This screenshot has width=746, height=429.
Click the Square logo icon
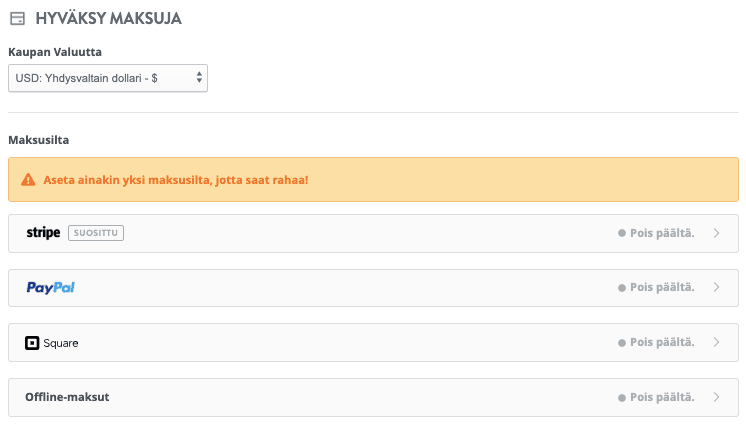32,343
